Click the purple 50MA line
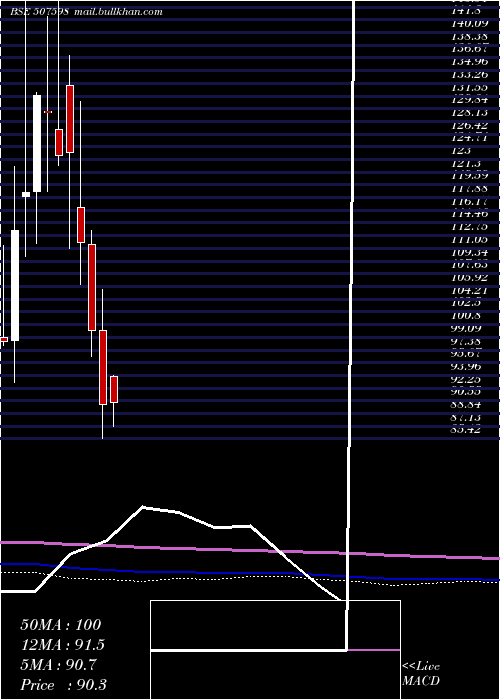This screenshot has height=700, width=500. tap(250, 550)
